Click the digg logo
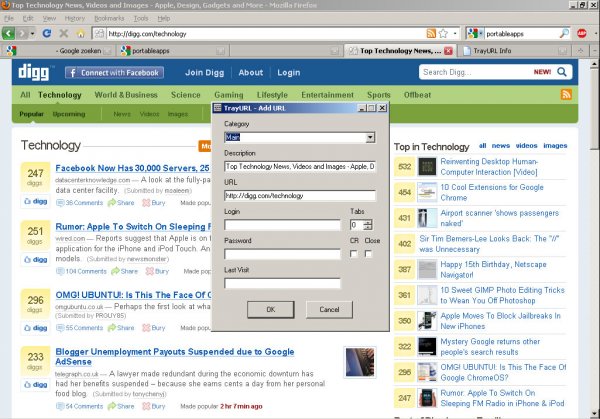Image resolution: width=600 pixels, height=419 pixels. coord(34,72)
